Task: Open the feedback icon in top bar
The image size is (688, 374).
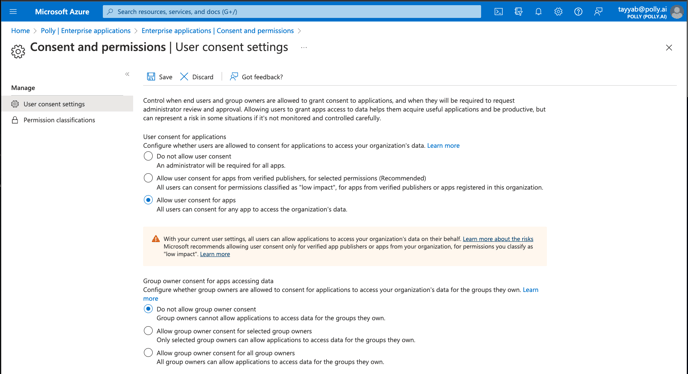Action: (x=598, y=12)
